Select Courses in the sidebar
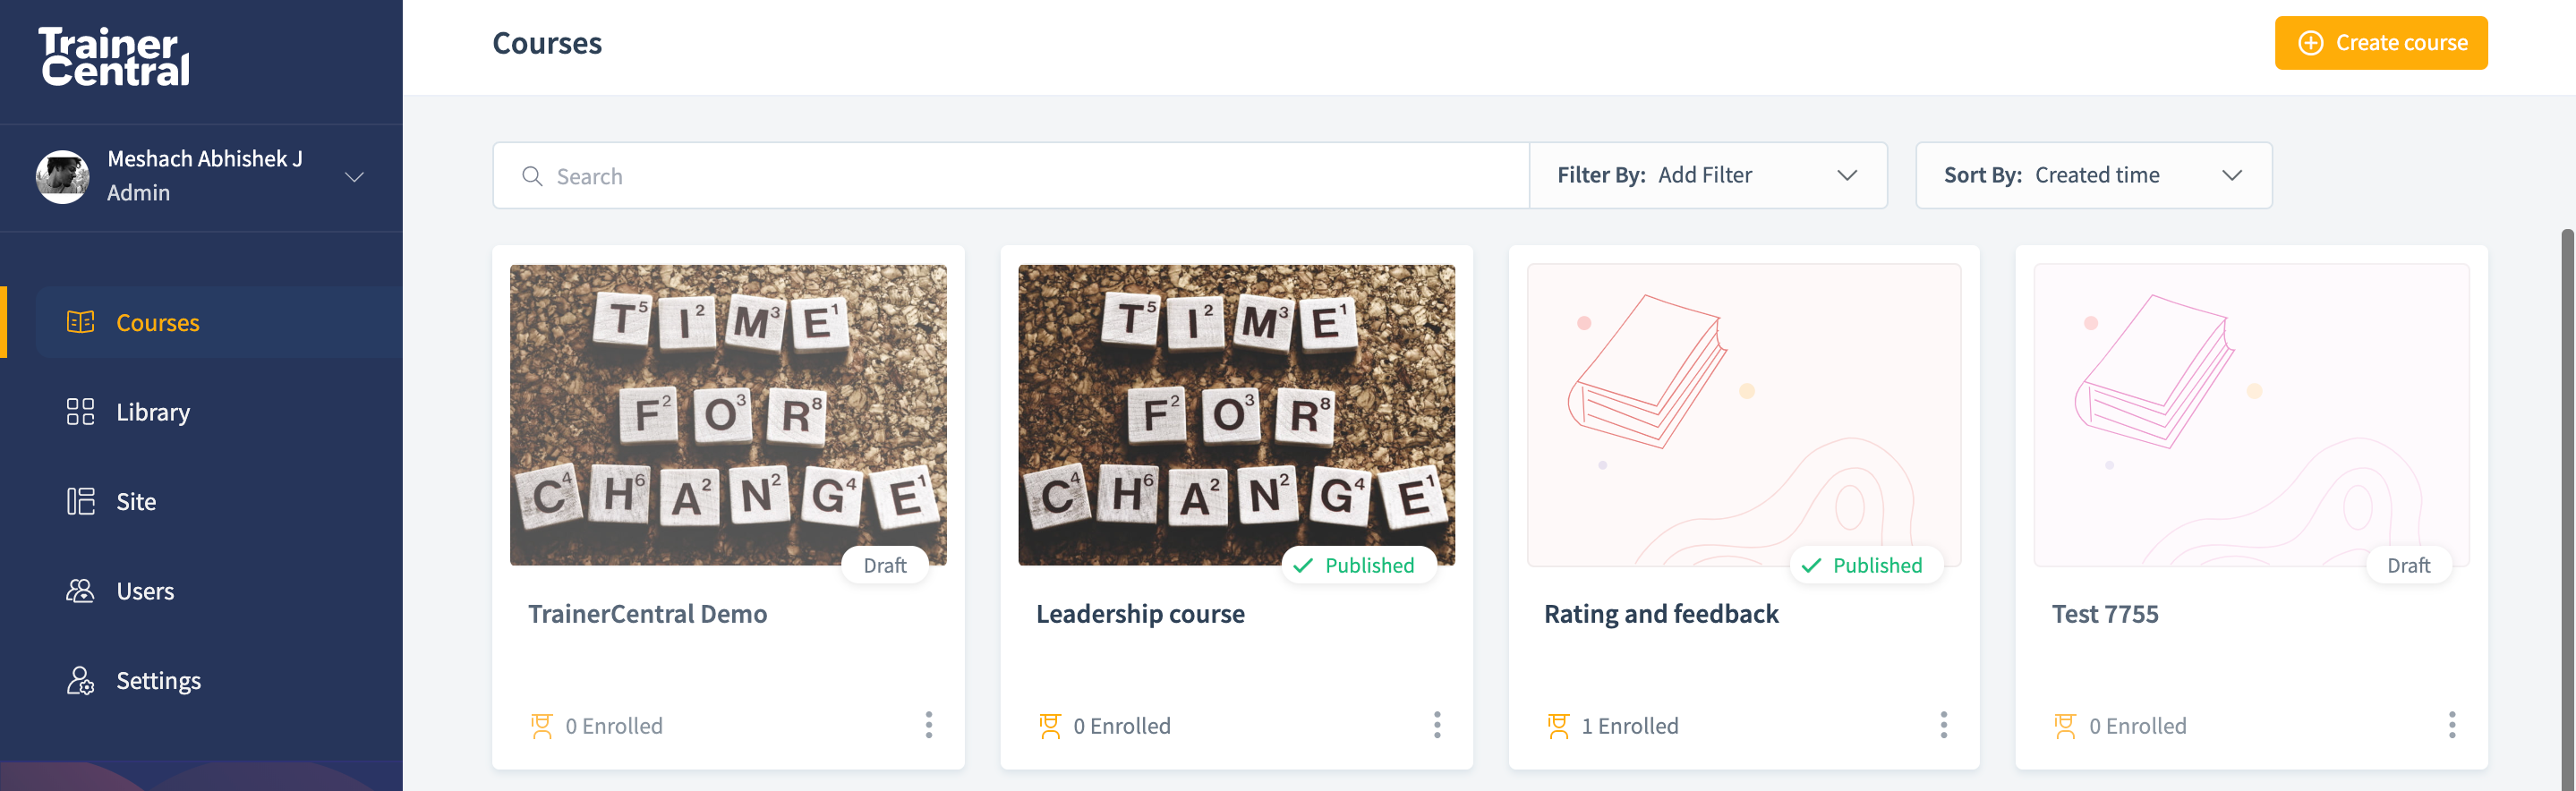Image resolution: width=2576 pixels, height=791 pixels. pyautogui.click(x=157, y=323)
